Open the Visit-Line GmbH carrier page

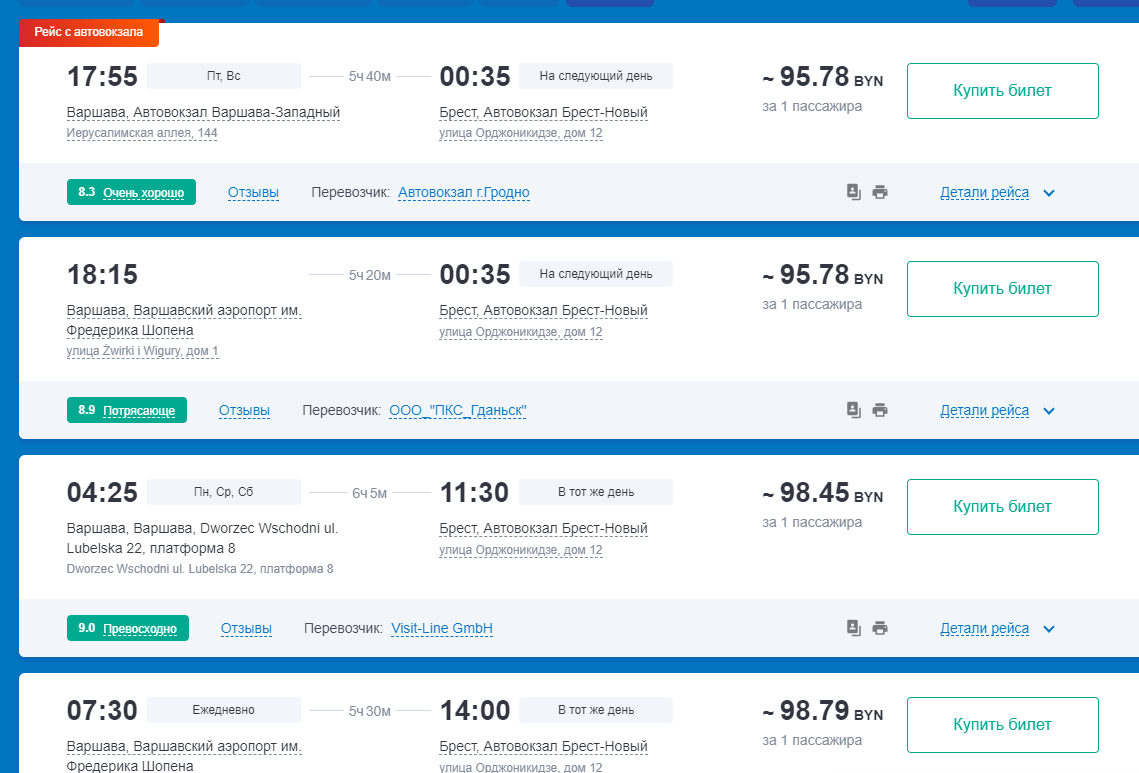click(442, 629)
